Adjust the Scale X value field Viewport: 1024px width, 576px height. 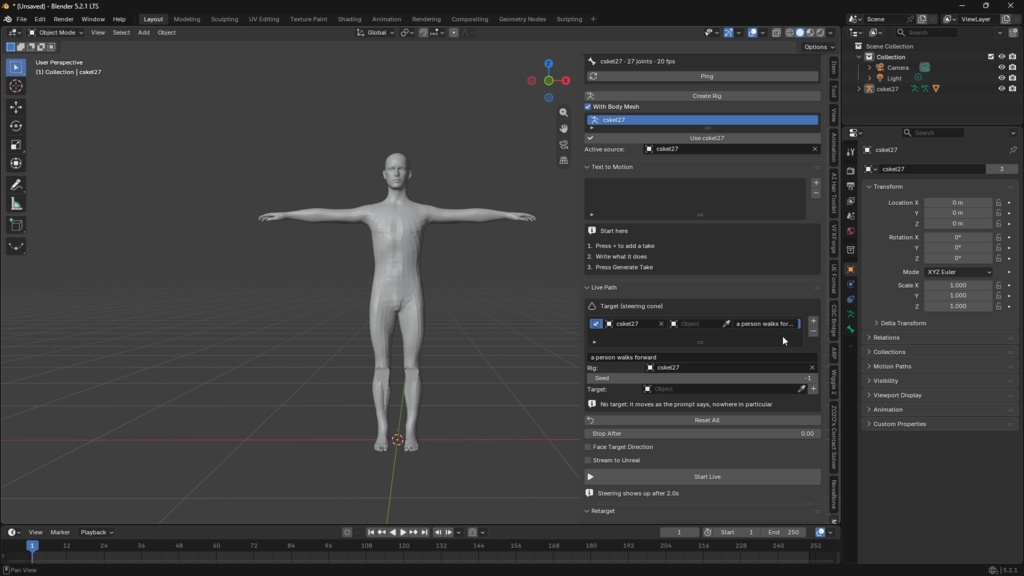[x=958, y=285]
